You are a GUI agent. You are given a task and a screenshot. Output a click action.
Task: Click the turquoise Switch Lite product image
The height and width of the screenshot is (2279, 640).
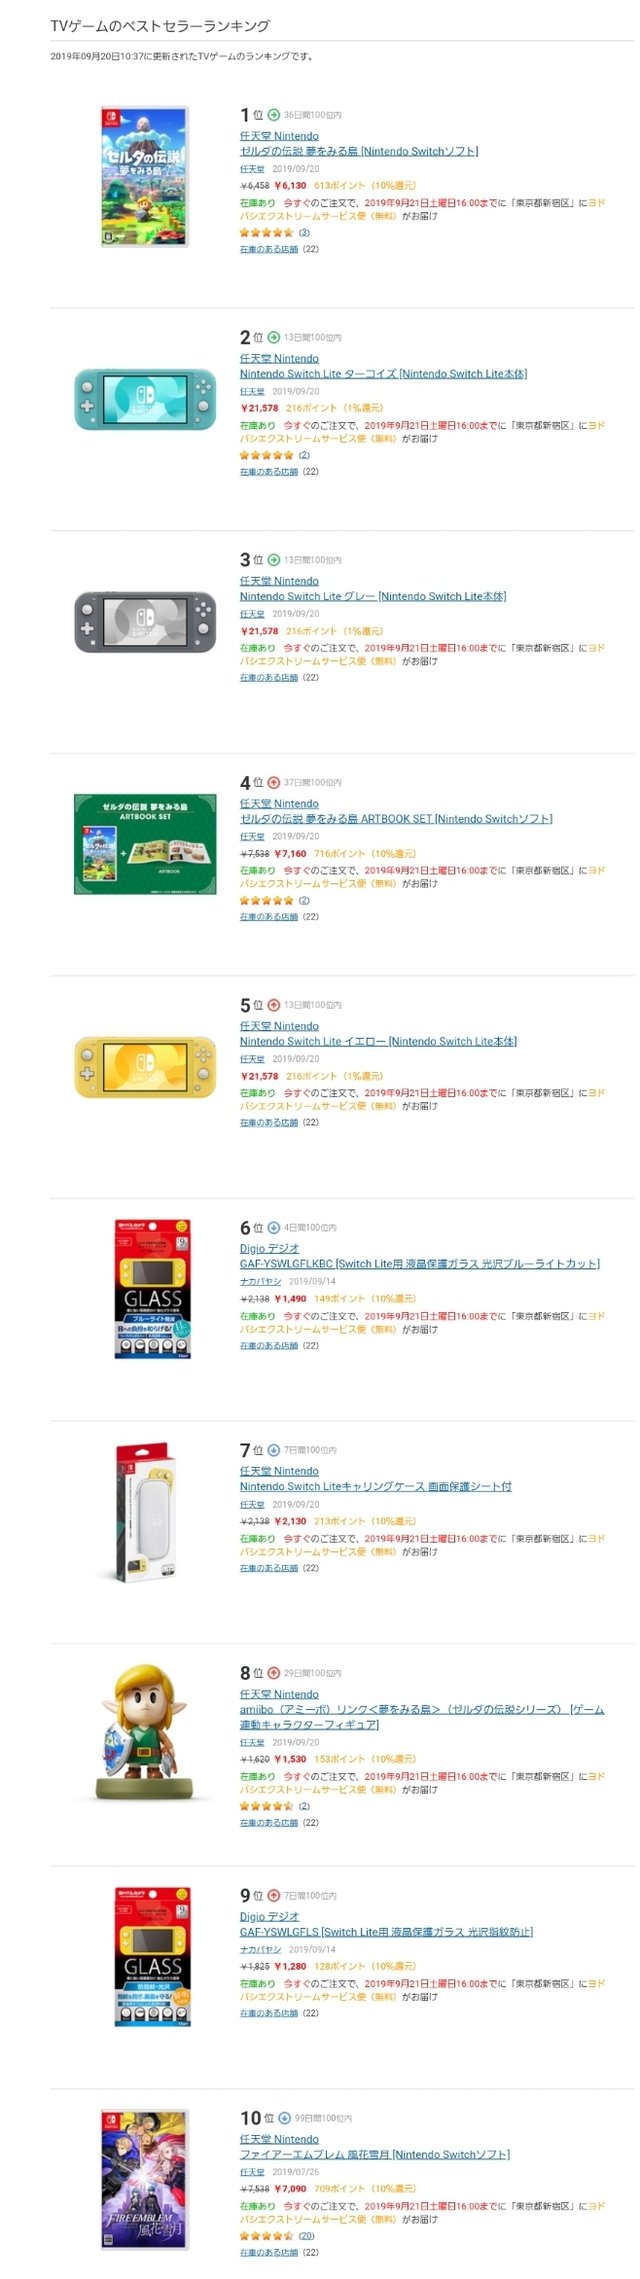tap(145, 399)
